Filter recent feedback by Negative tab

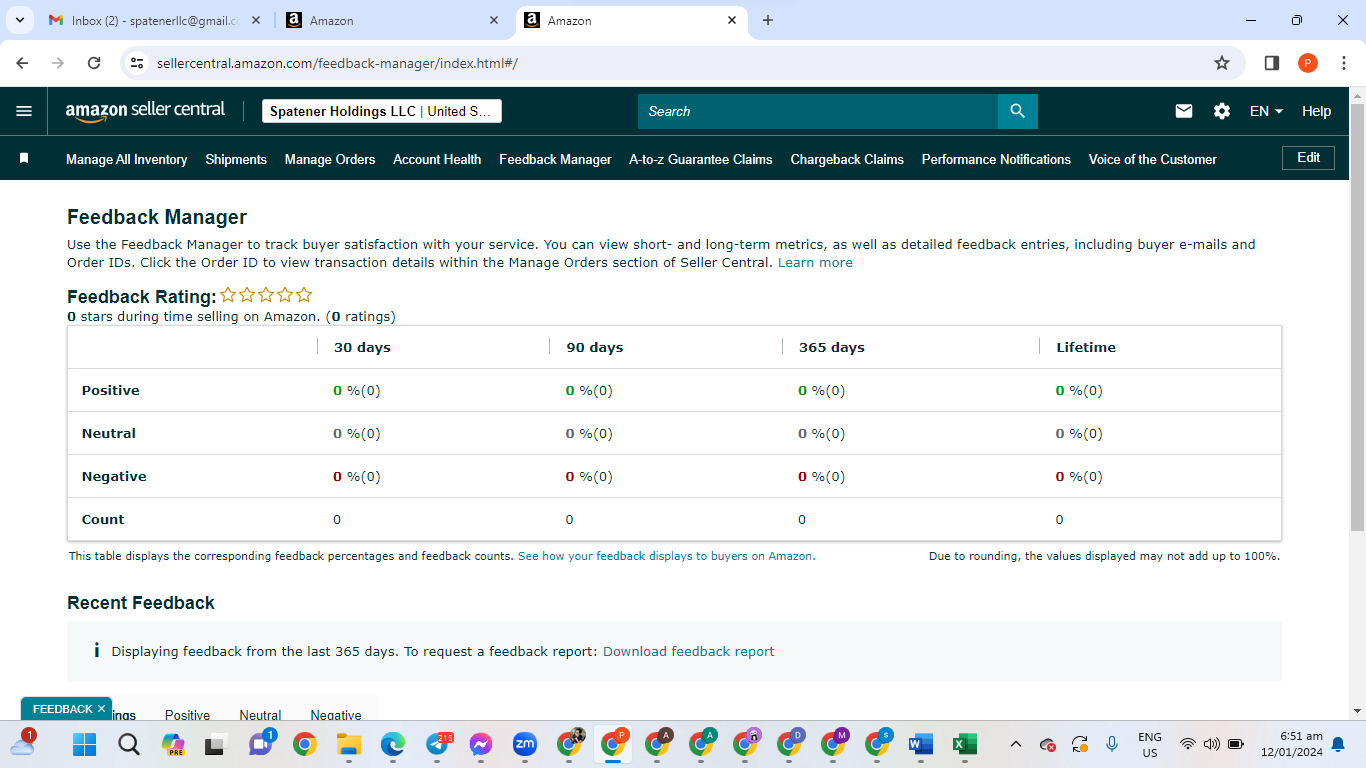point(336,715)
